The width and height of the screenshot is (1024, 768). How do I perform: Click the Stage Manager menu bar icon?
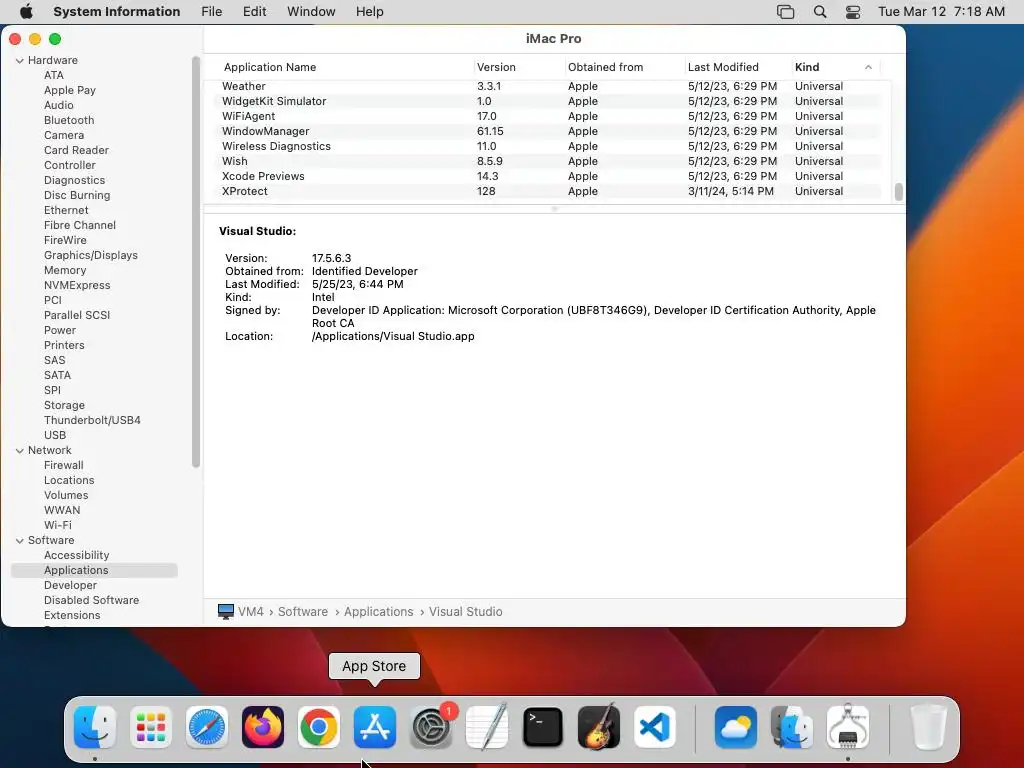(x=786, y=12)
